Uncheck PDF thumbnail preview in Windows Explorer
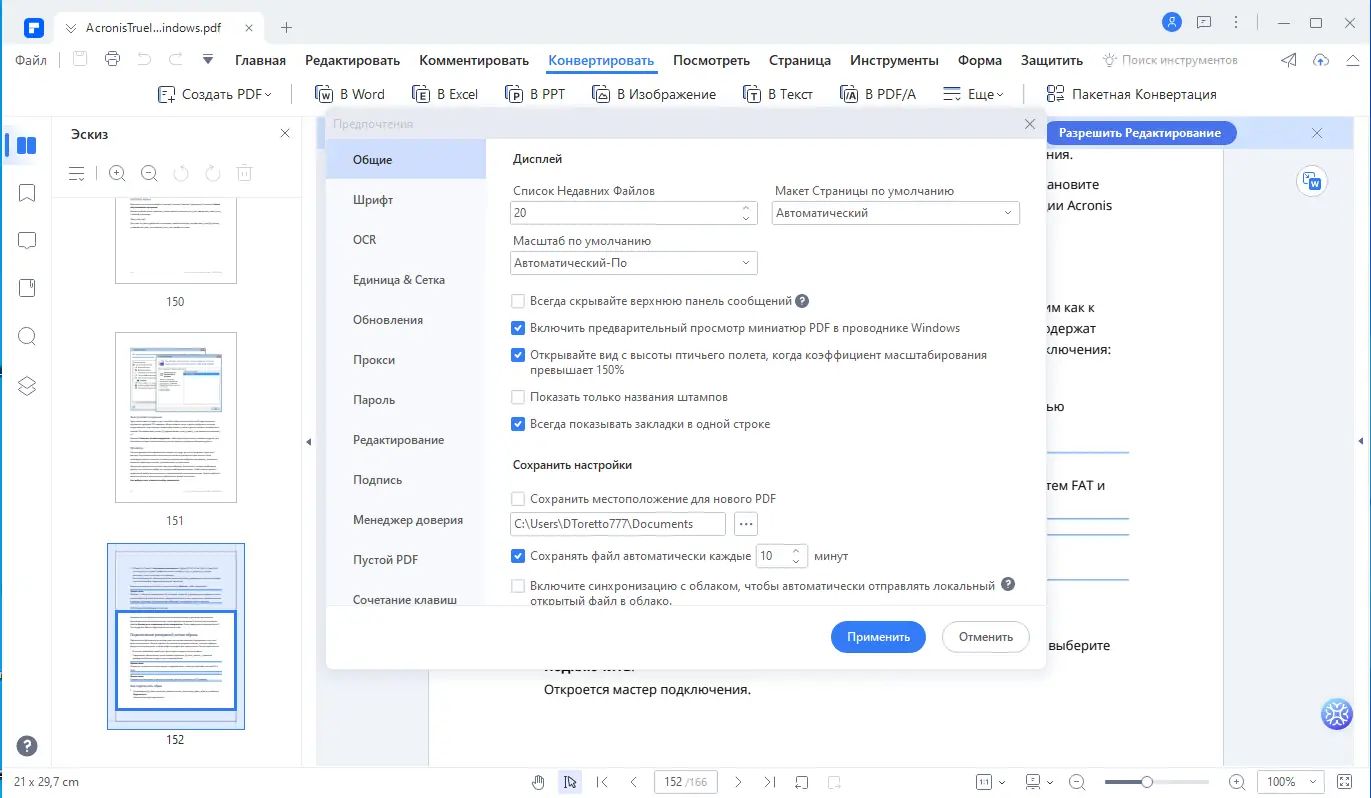Viewport: 1371px width, 798px height. [518, 328]
